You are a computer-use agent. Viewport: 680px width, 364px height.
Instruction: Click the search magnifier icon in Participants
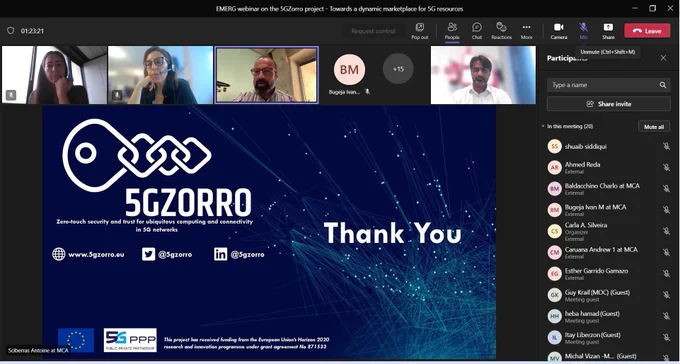click(x=663, y=85)
